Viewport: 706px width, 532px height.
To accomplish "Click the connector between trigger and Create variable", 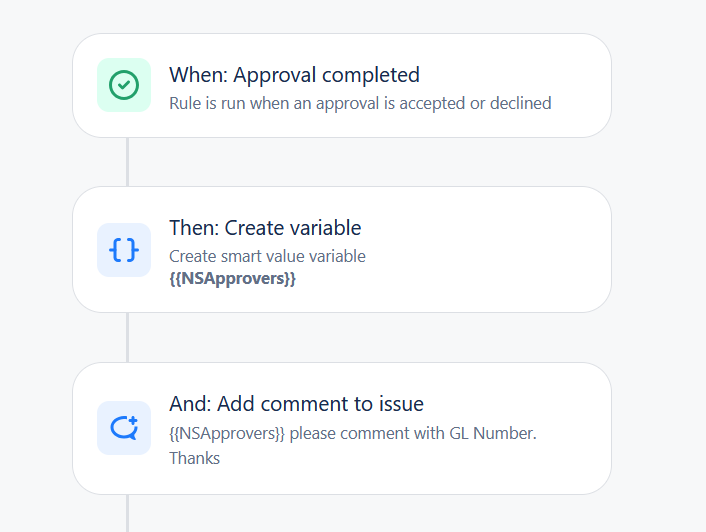I will [x=127, y=162].
